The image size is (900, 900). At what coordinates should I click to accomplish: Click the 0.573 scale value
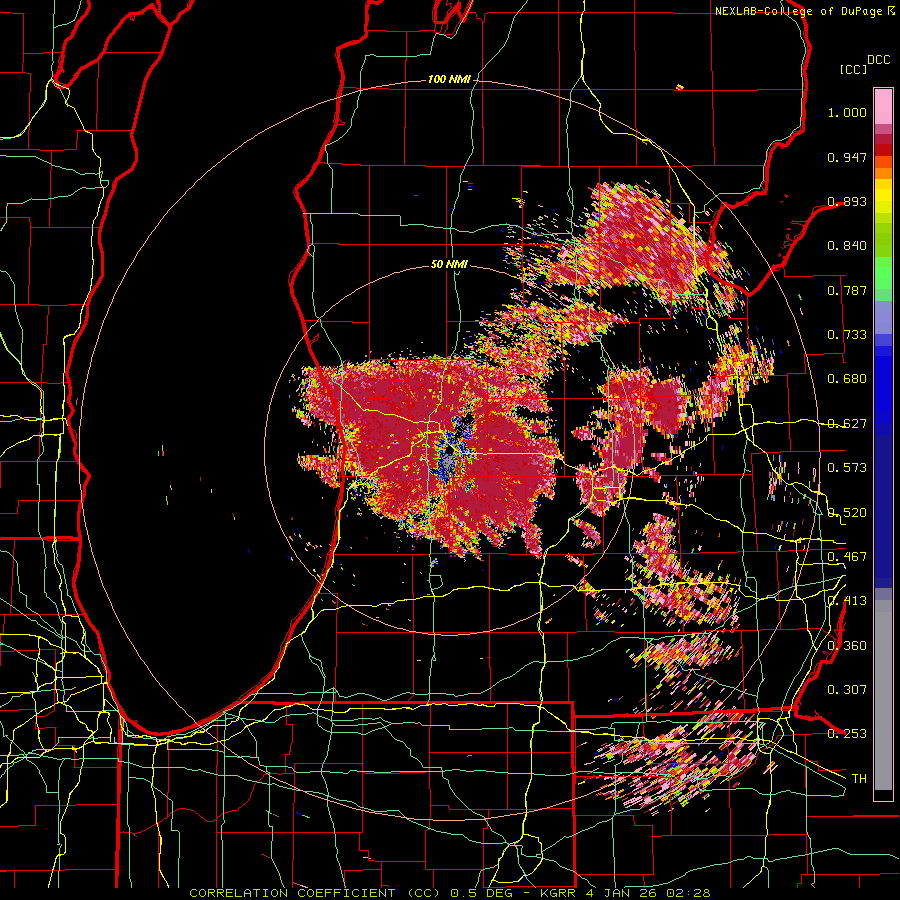tap(847, 468)
